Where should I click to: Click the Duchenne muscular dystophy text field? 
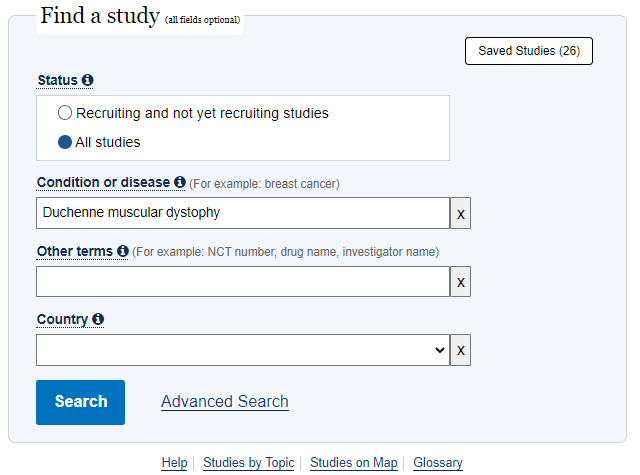[243, 213]
